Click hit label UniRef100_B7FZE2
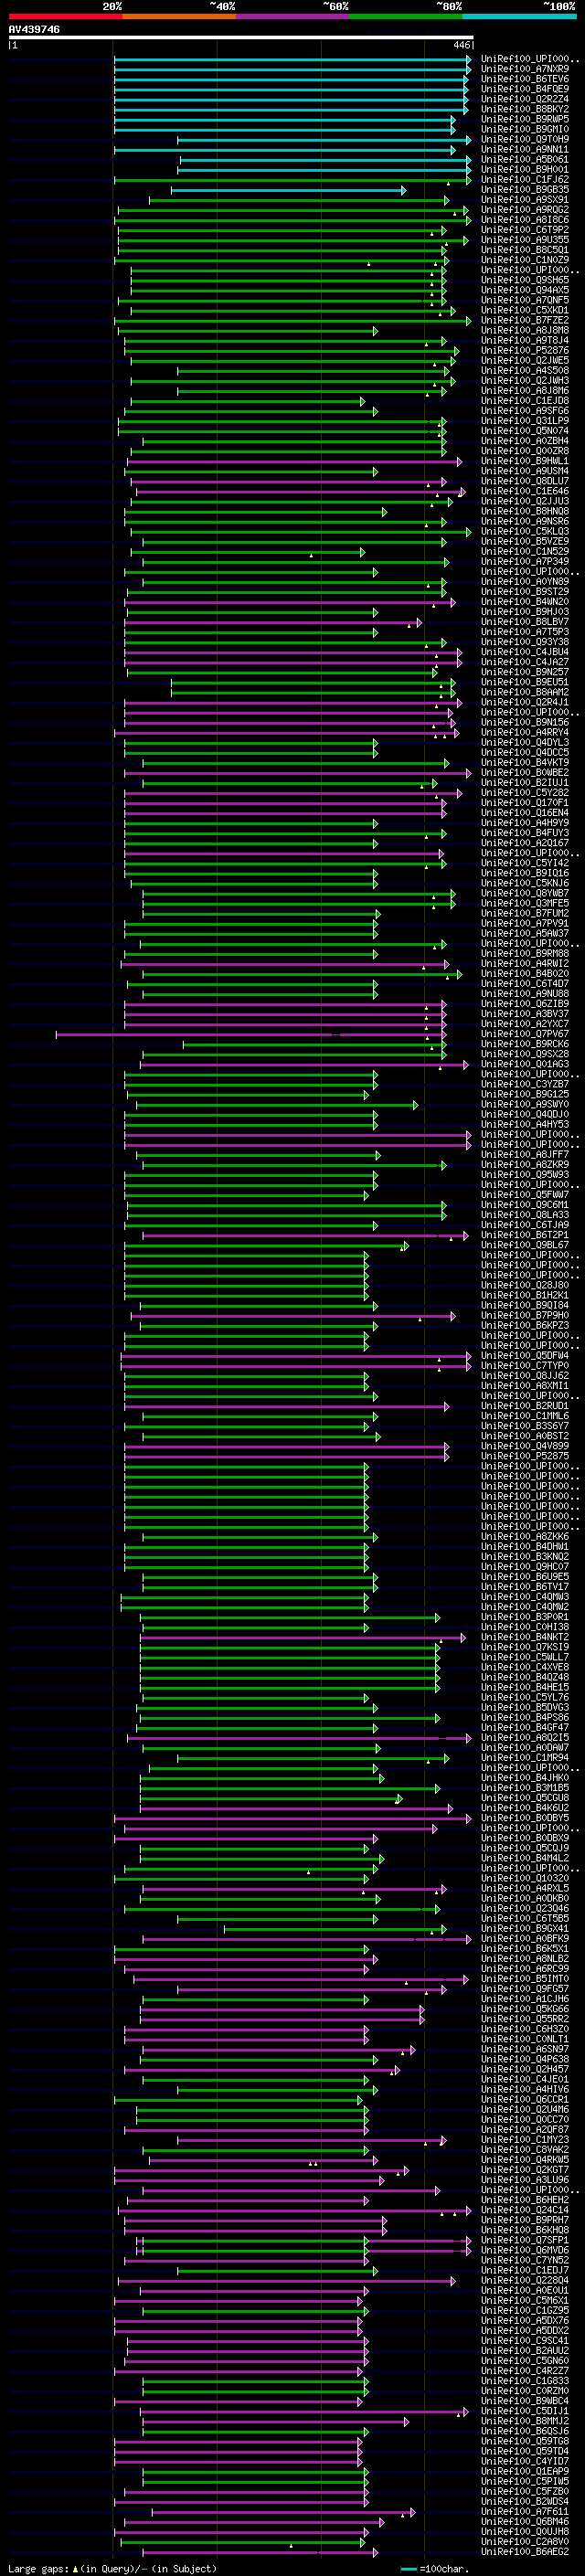This screenshot has width=585, height=2576. (x=525, y=320)
